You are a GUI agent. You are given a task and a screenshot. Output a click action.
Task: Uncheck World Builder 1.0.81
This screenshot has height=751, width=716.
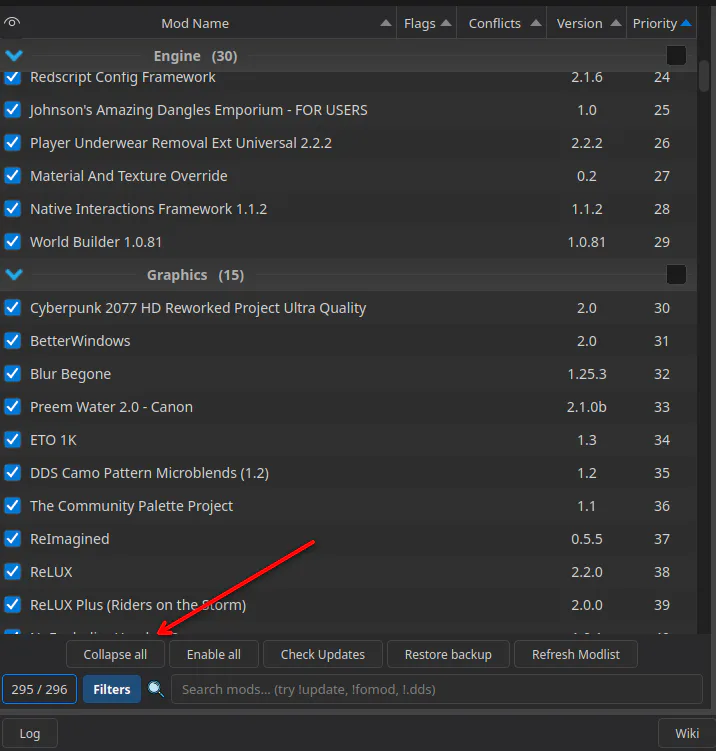(x=12, y=242)
